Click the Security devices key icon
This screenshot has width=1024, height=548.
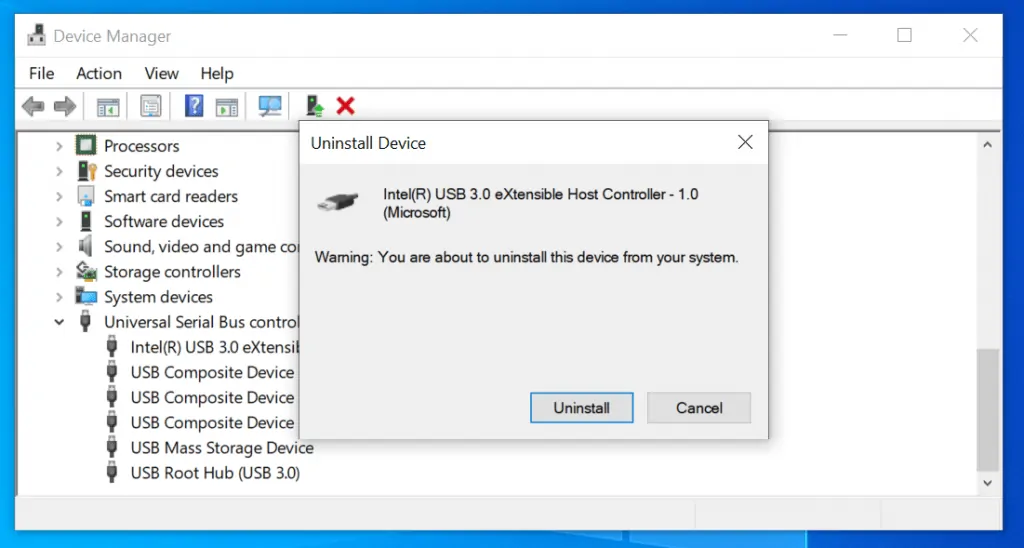(87, 171)
